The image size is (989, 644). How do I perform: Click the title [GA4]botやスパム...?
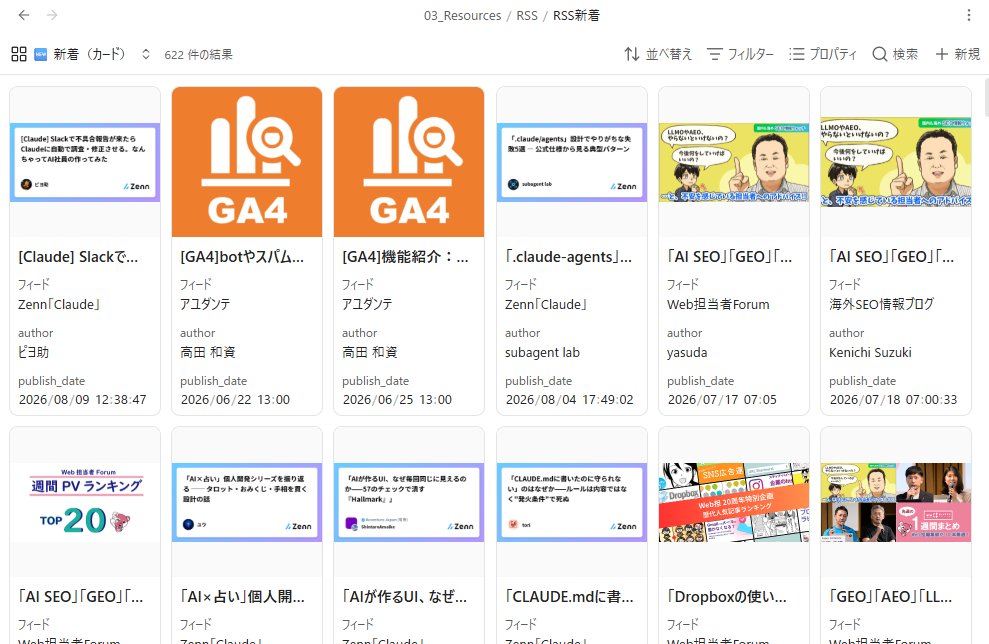tap(242, 257)
